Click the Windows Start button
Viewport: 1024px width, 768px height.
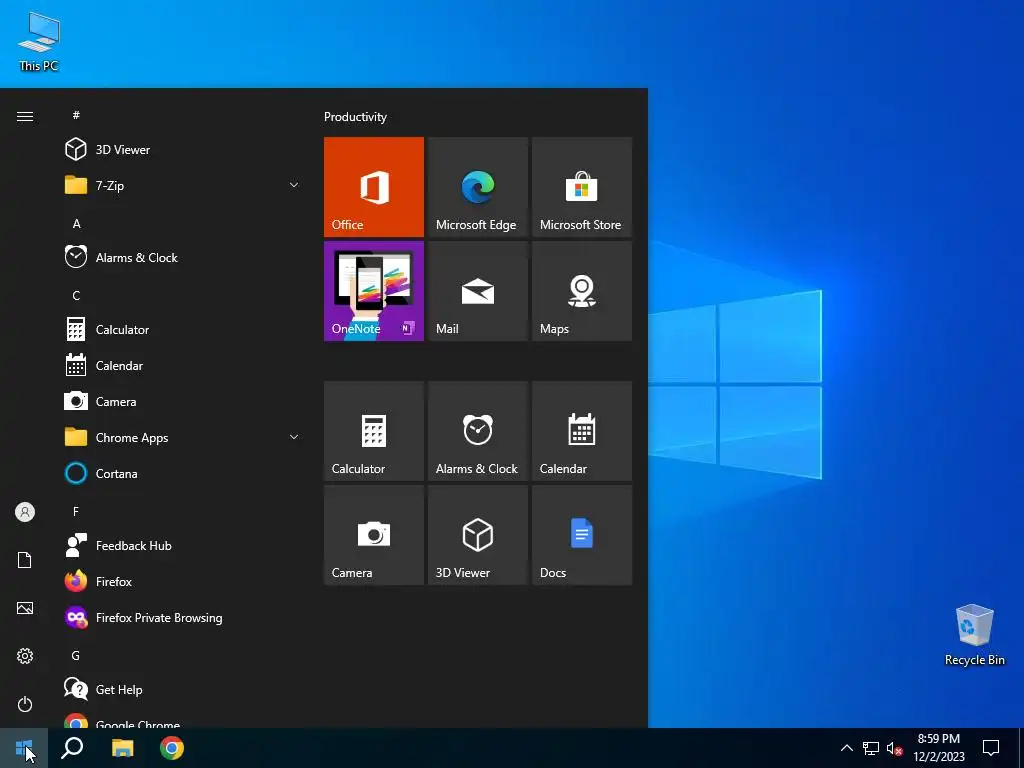(24, 748)
